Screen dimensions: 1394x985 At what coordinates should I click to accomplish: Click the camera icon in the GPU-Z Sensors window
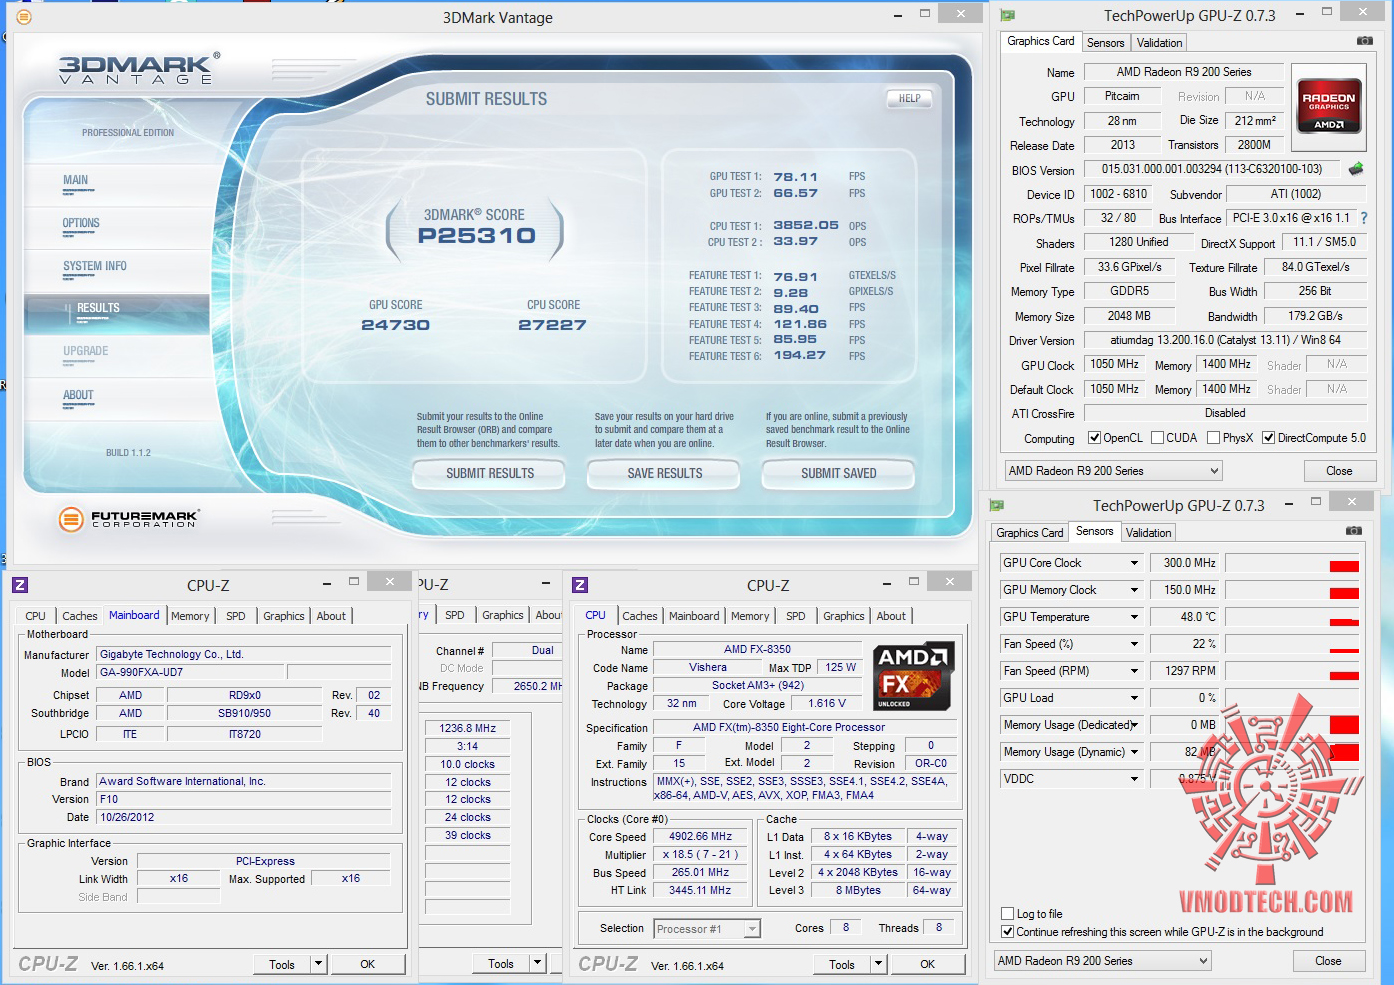[x=1353, y=531]
